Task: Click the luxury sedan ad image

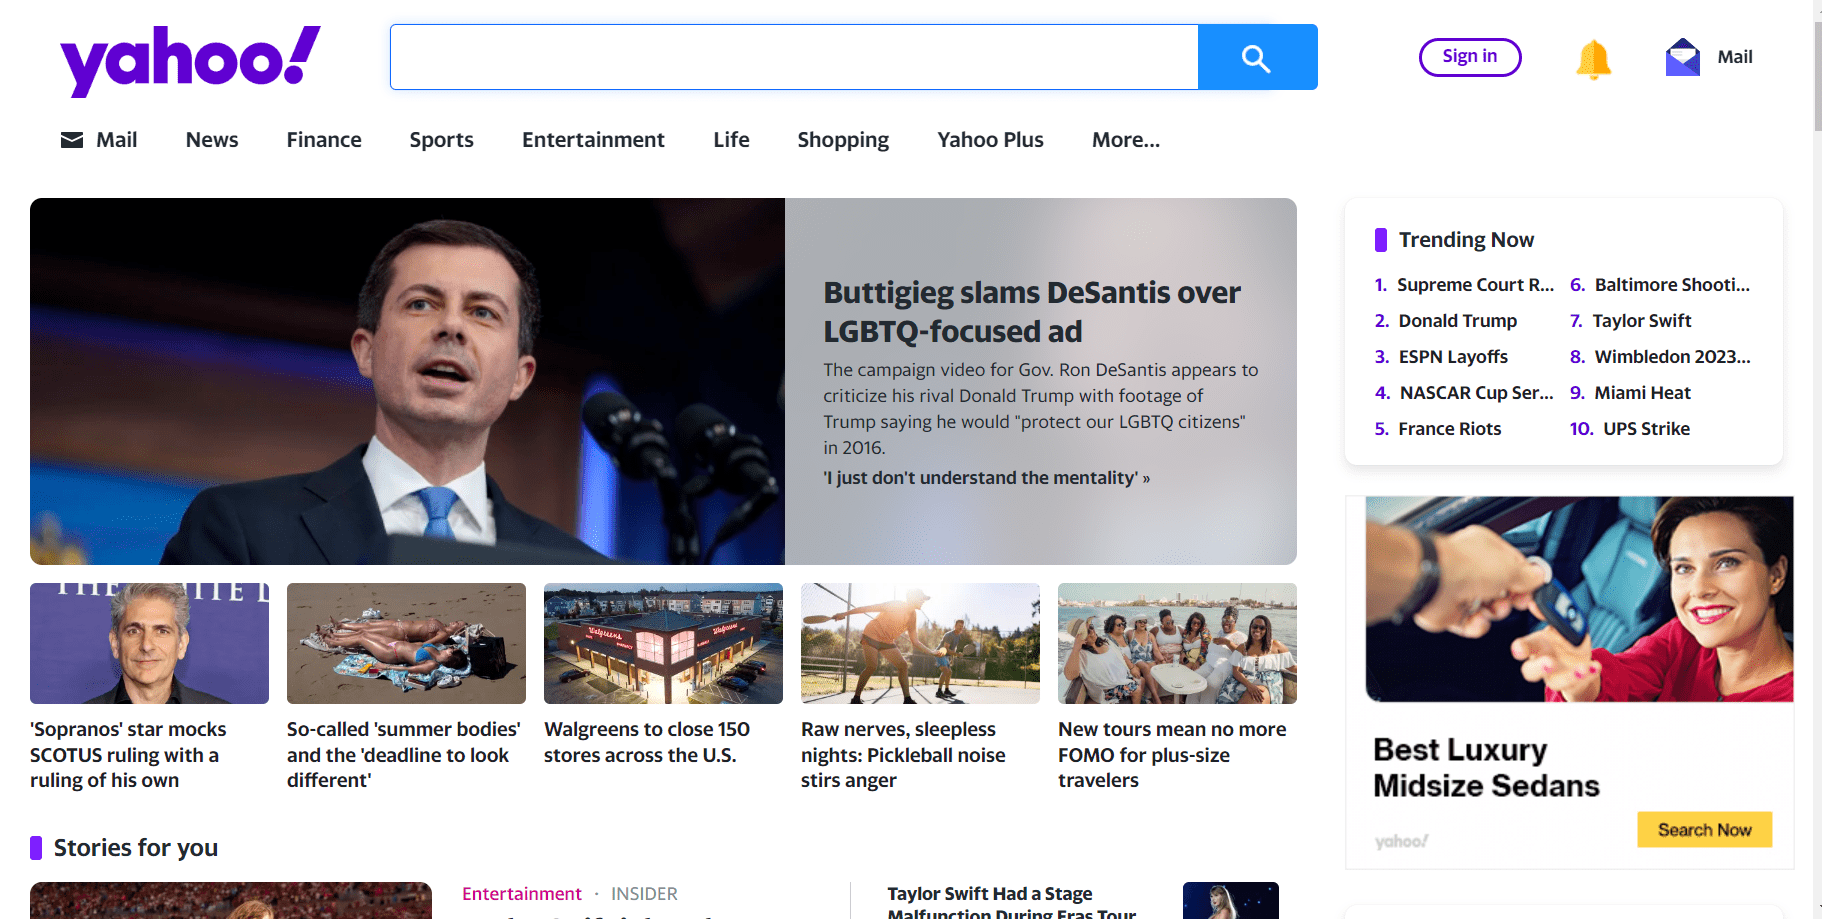Action: click(x=1579, y=599)
